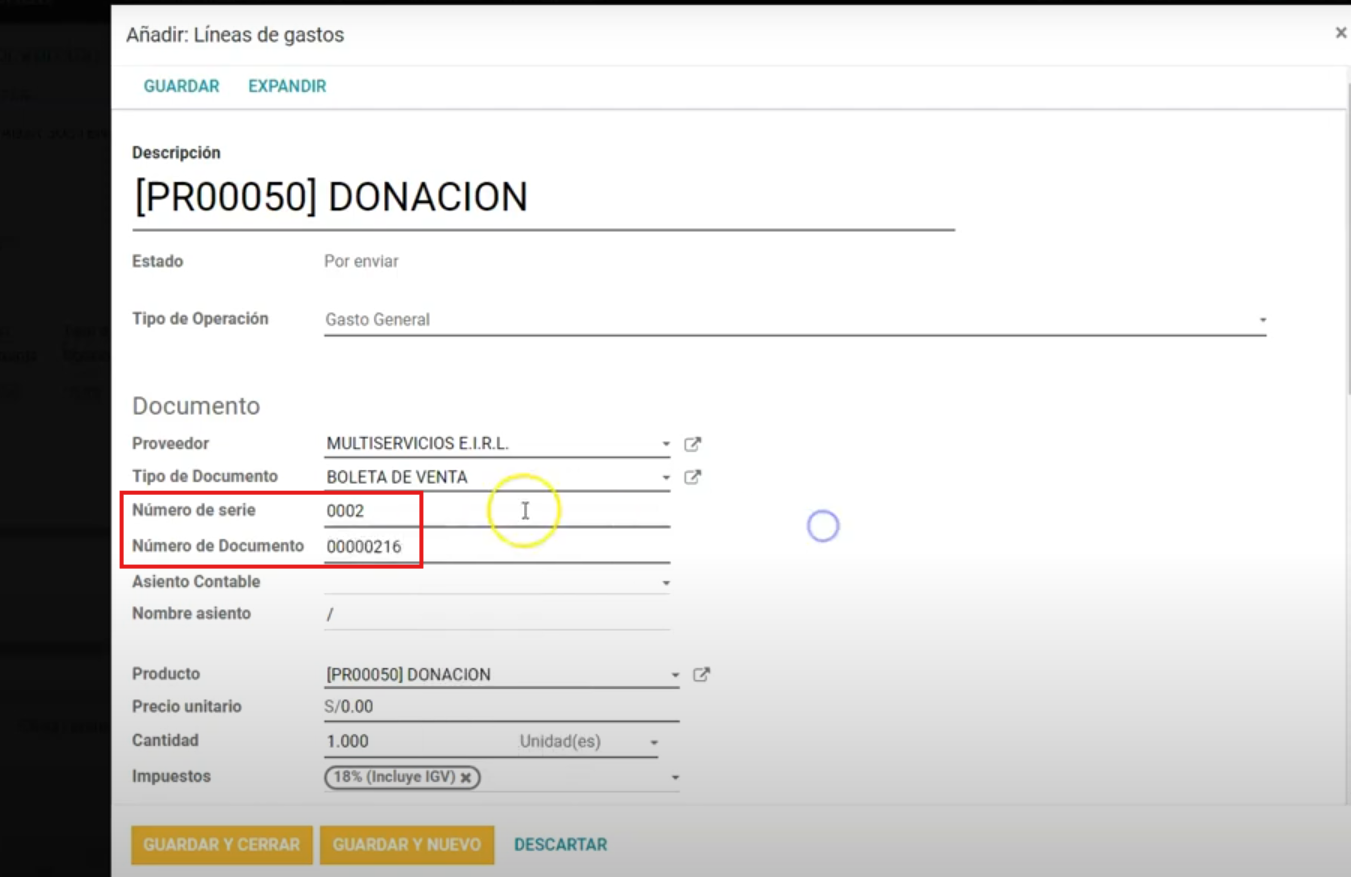Expand the Tipo de Documento options list
Screen dimensions: 1351x877
tap(665, 477)
